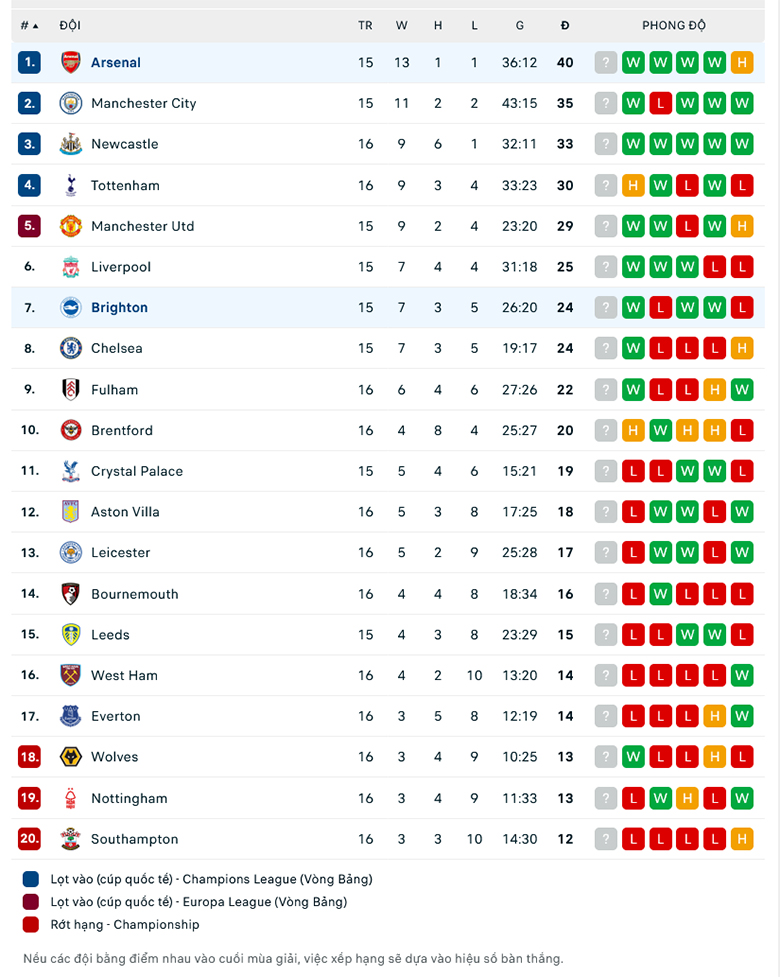Click the Liverpool club crest icon
Screen dimensions: 780x977
(70, 267)
